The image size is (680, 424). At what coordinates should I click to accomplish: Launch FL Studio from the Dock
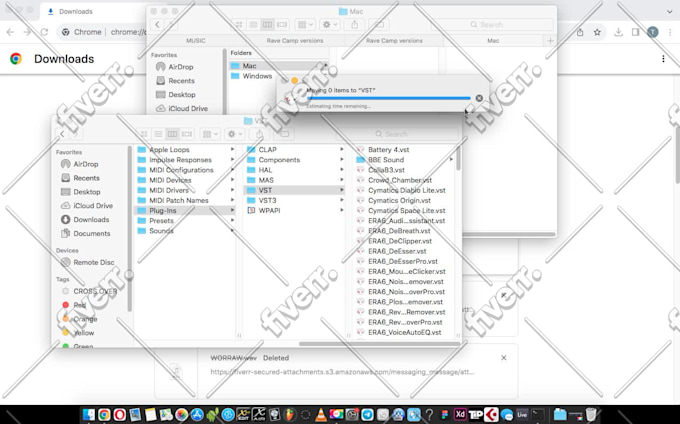[x=290, y=414]
